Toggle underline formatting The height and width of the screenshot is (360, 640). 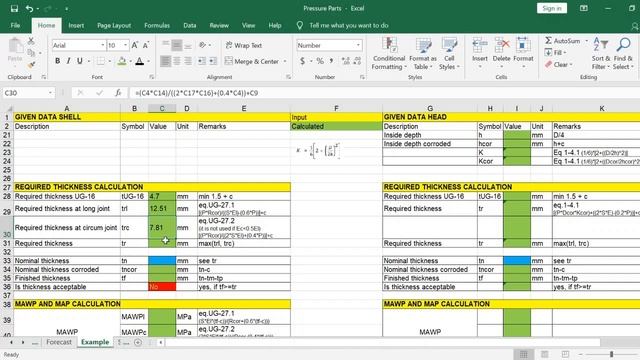pos(80,61)
